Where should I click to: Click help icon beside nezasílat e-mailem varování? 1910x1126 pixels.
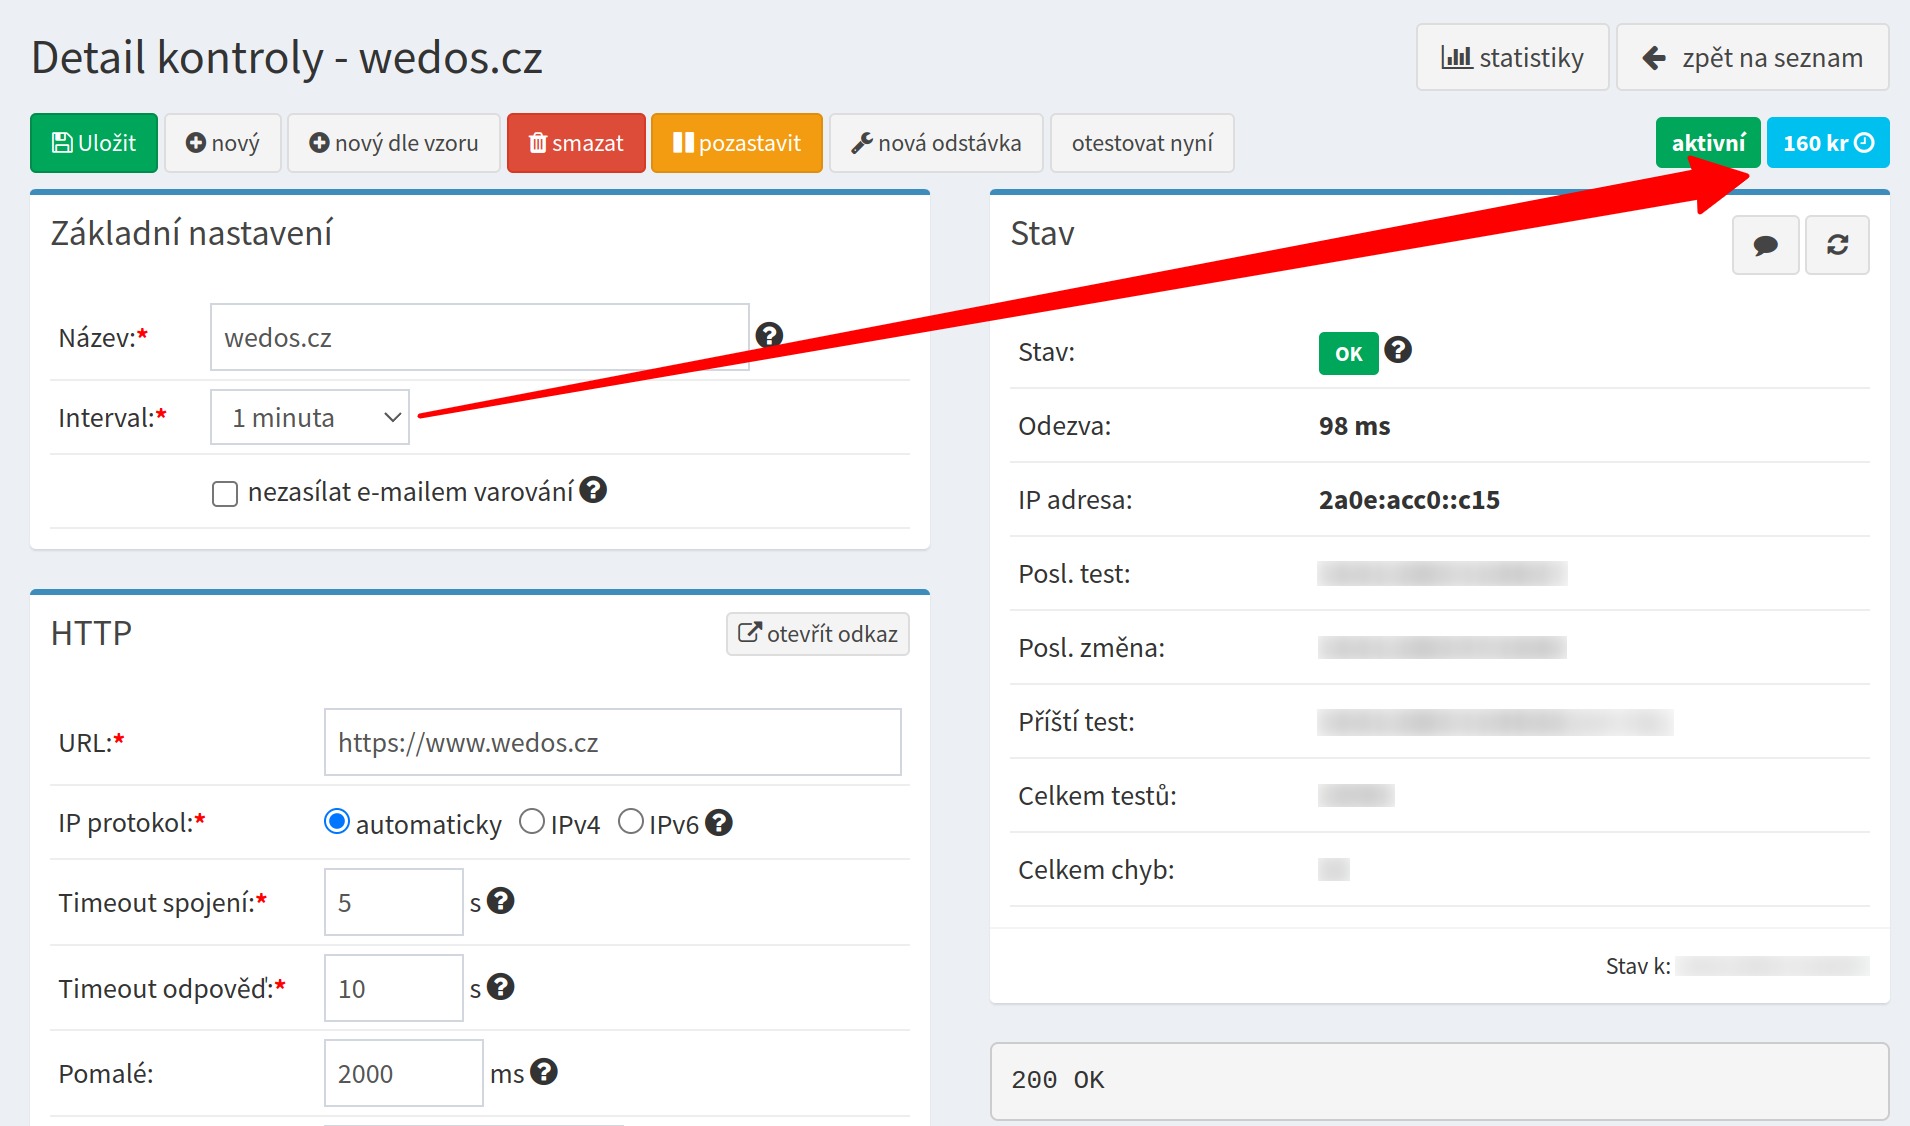tap(593, 490)
